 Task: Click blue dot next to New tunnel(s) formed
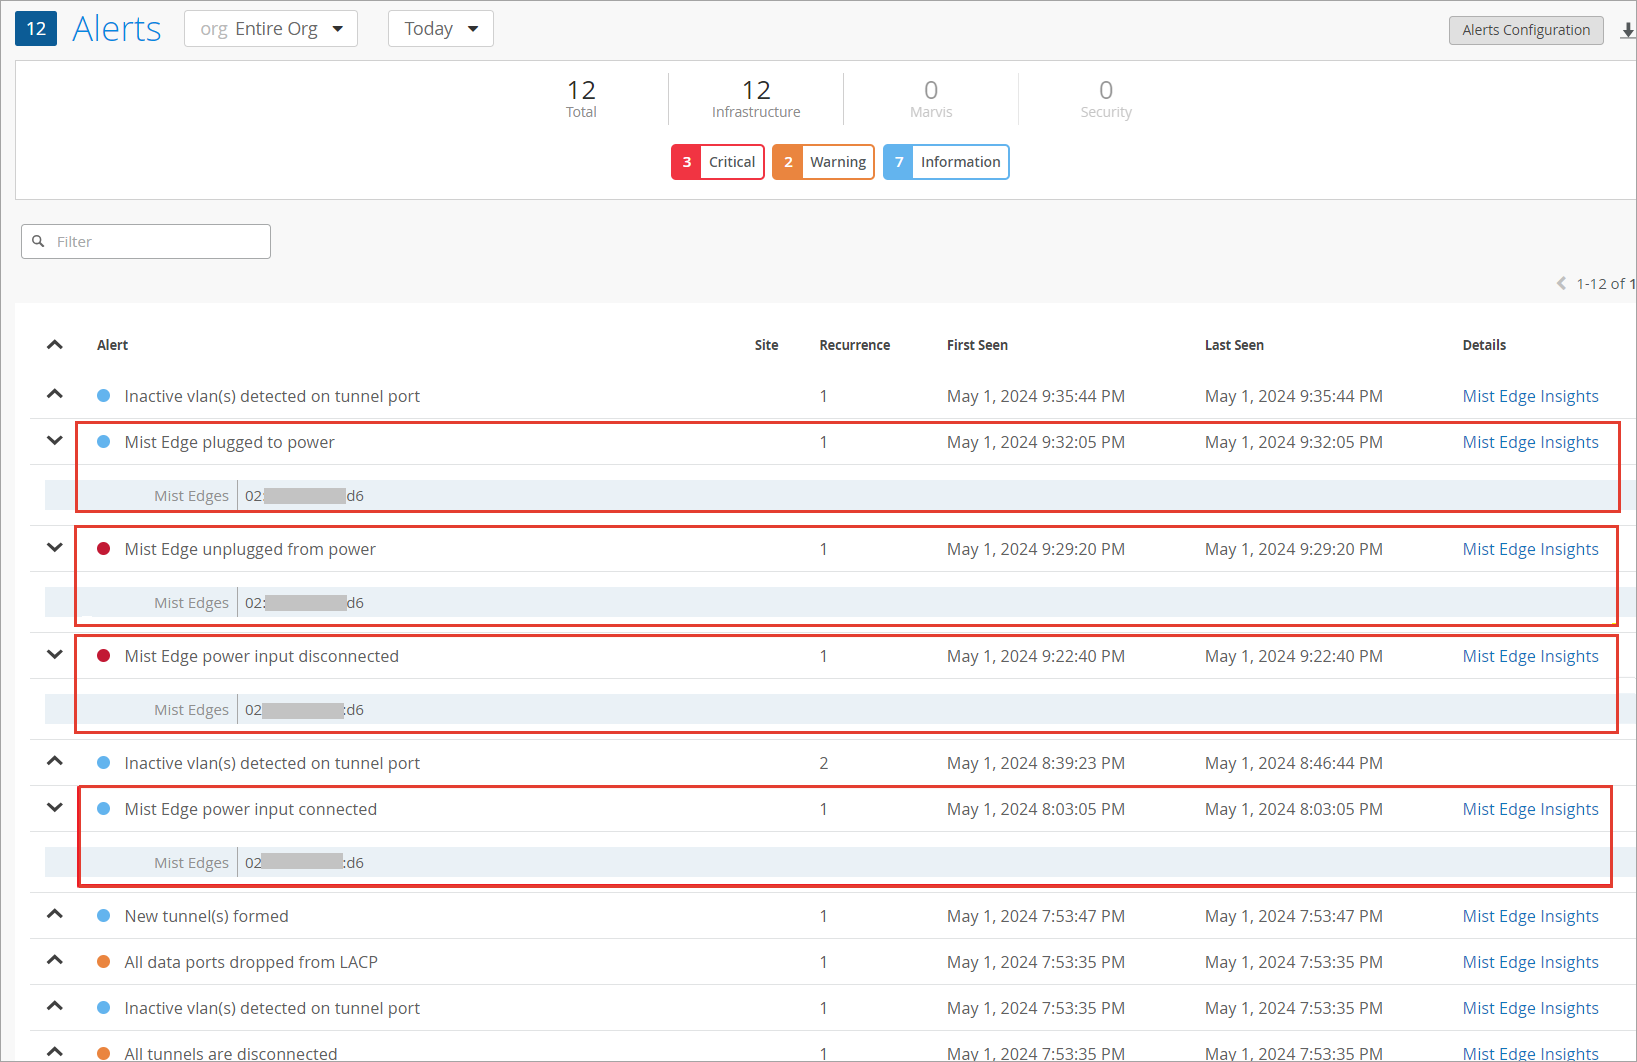[103, 916]
